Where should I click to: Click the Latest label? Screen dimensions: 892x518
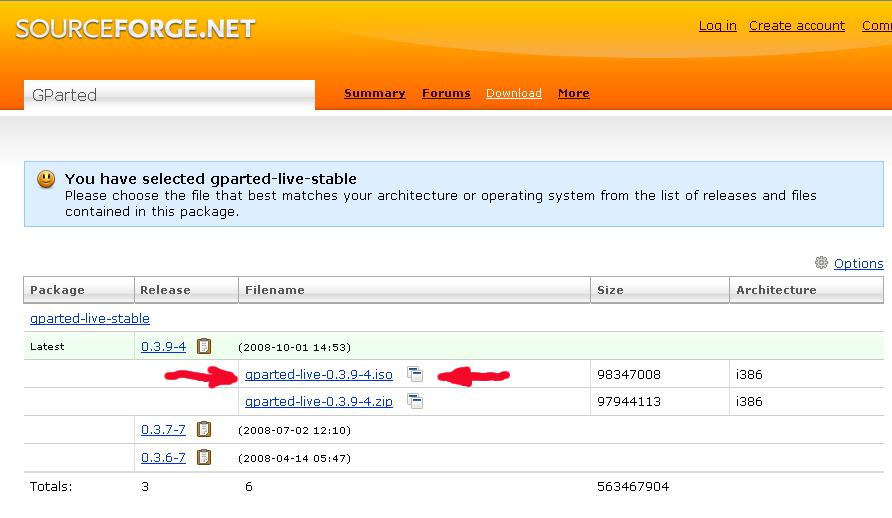(47, 347)
